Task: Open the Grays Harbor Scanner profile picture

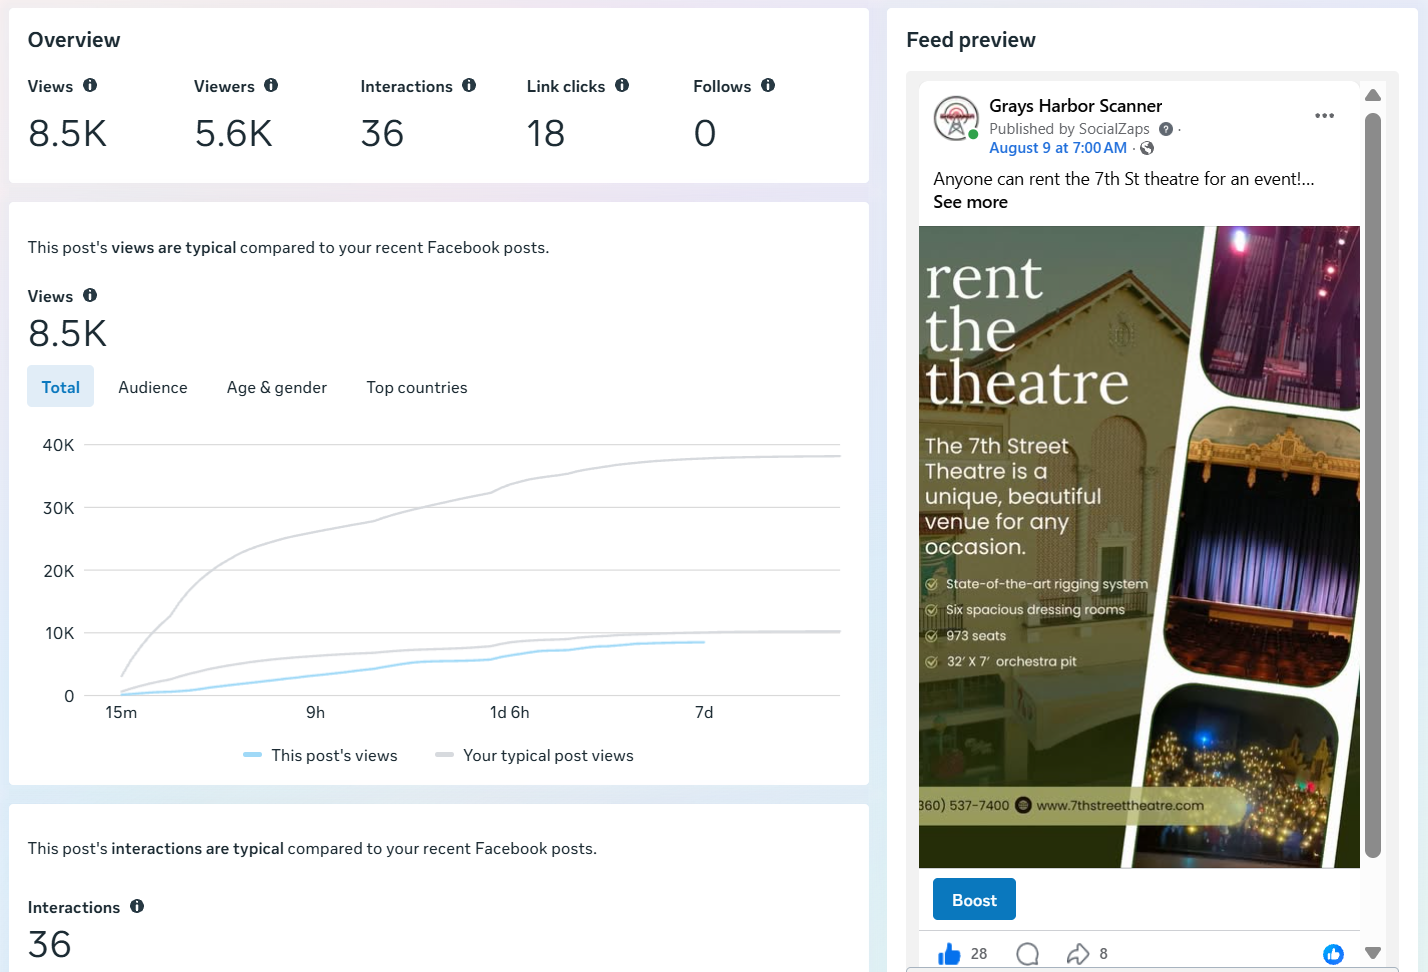Action: (x=956, y=119)
